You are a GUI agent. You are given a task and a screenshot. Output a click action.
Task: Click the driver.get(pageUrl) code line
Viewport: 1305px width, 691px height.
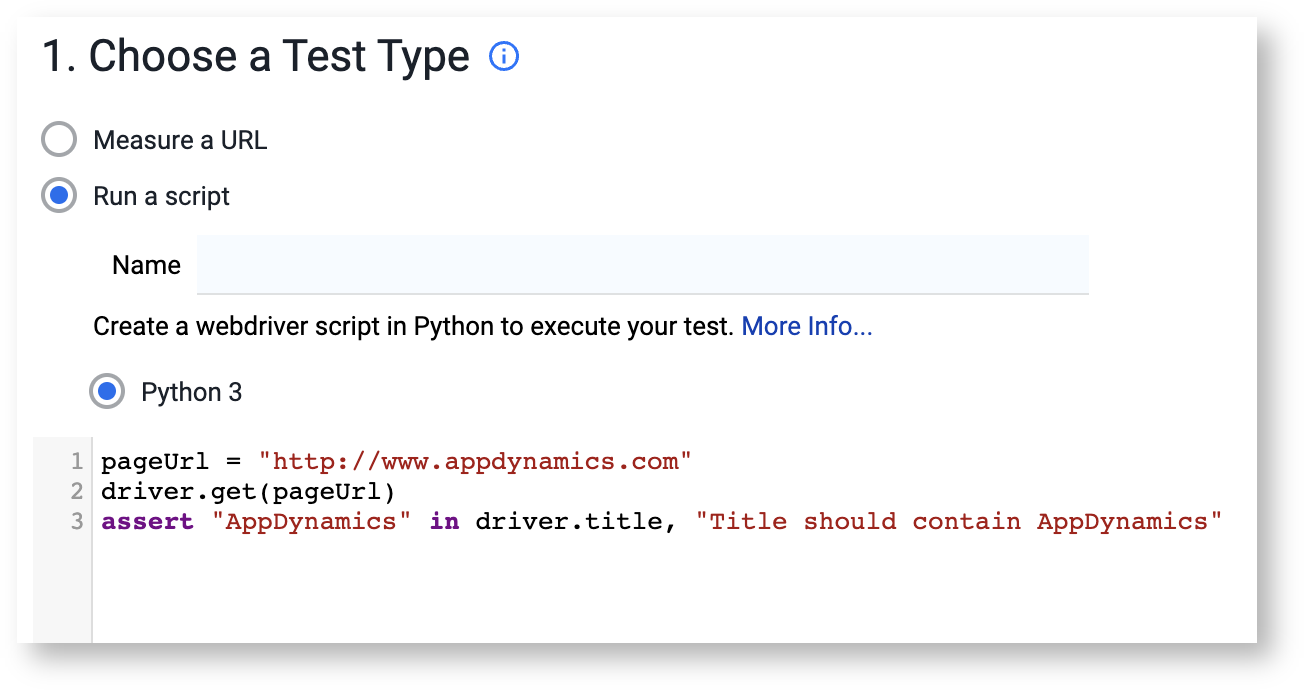pos(248,492)
